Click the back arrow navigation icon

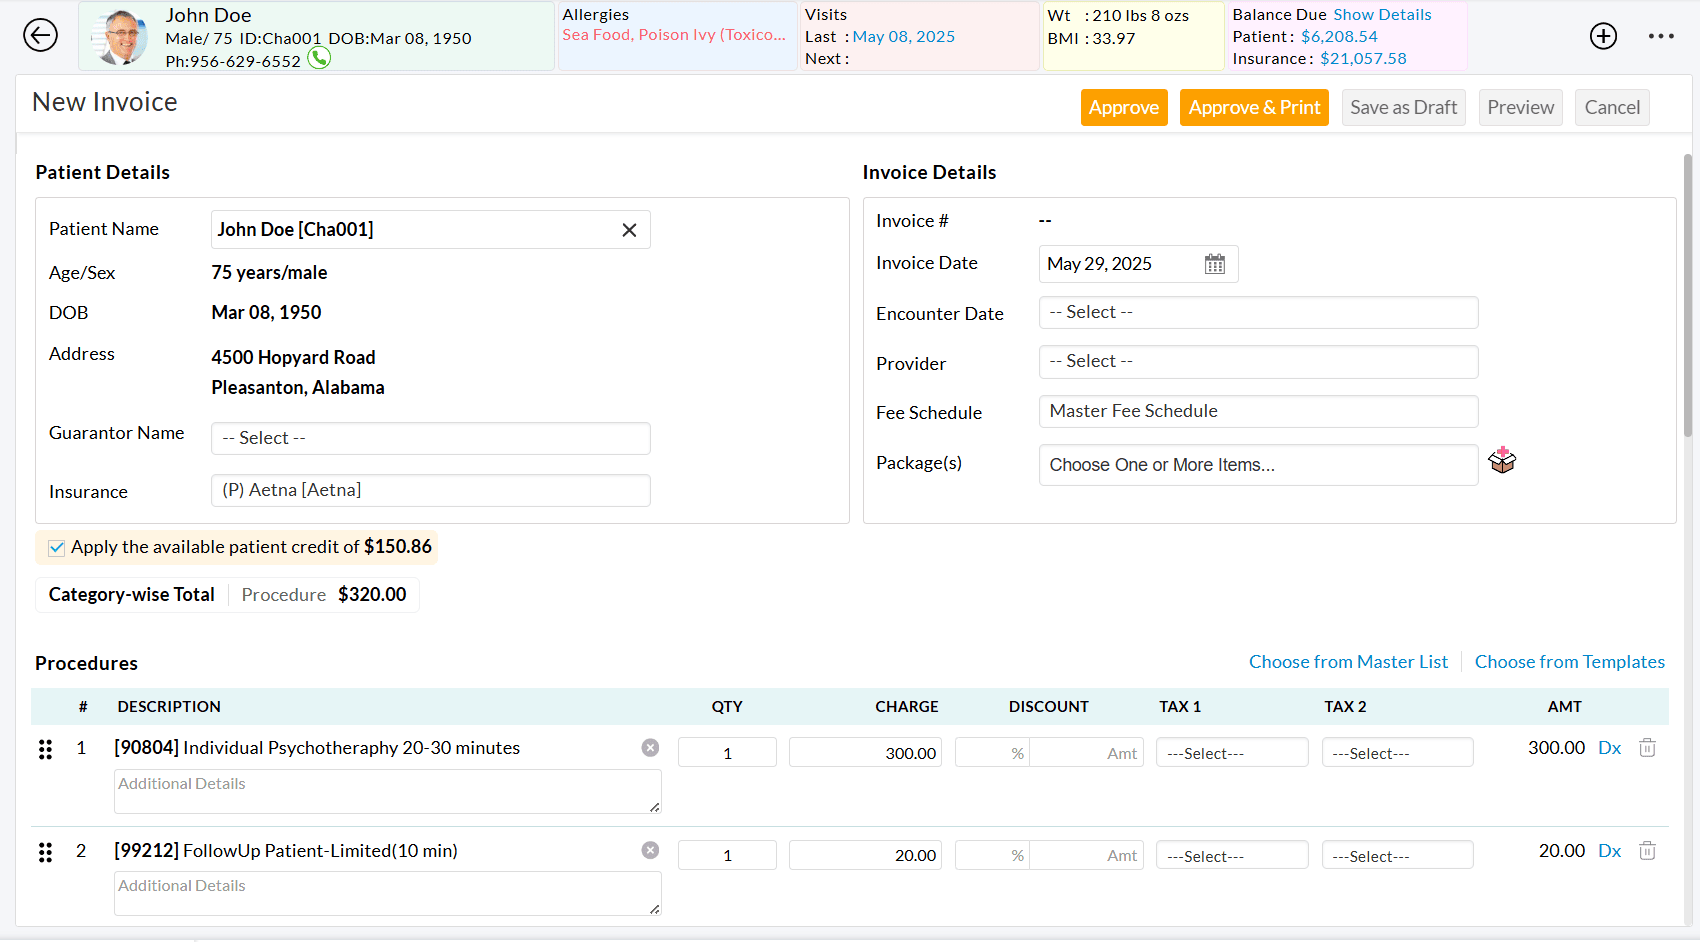click(40, 35)
